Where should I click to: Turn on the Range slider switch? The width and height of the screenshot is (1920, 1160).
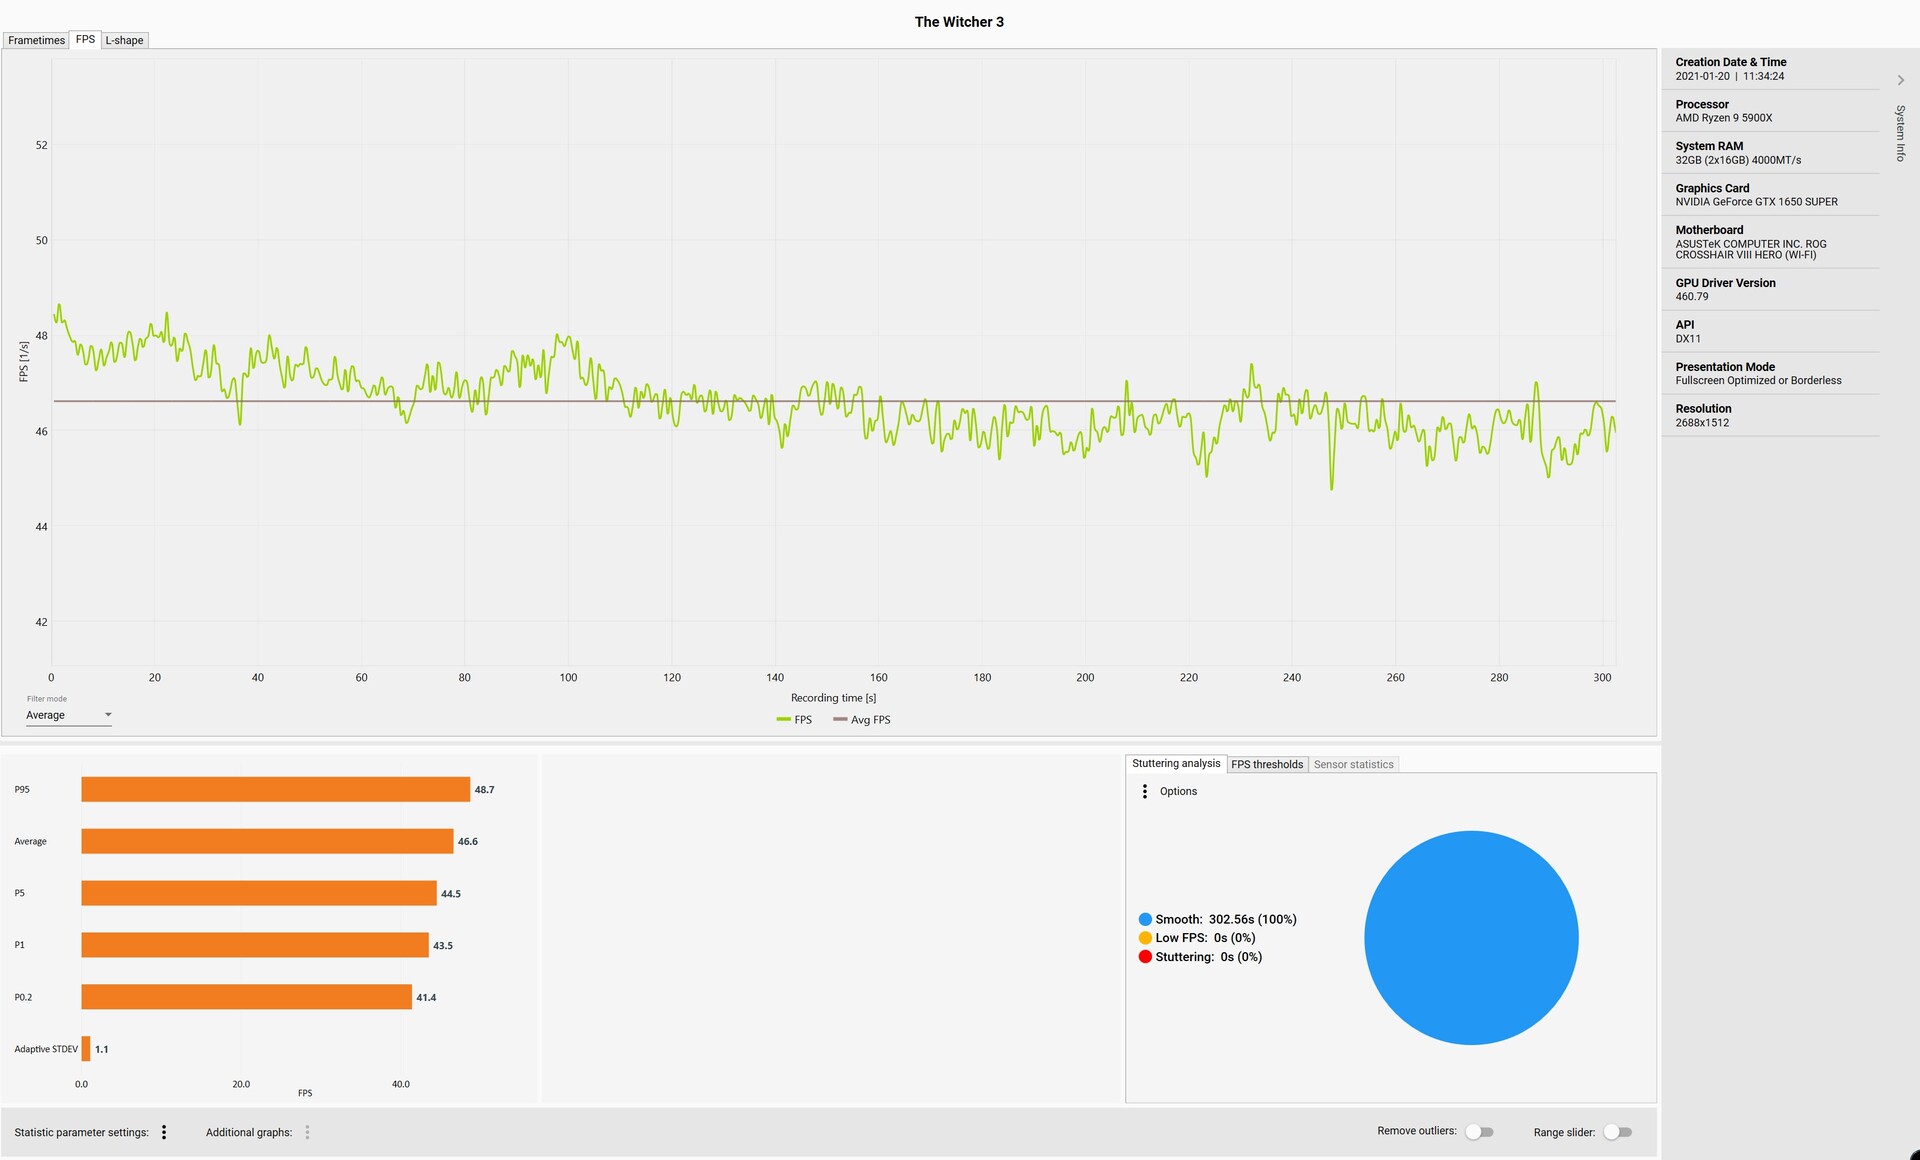[x=1617, y=1132]
